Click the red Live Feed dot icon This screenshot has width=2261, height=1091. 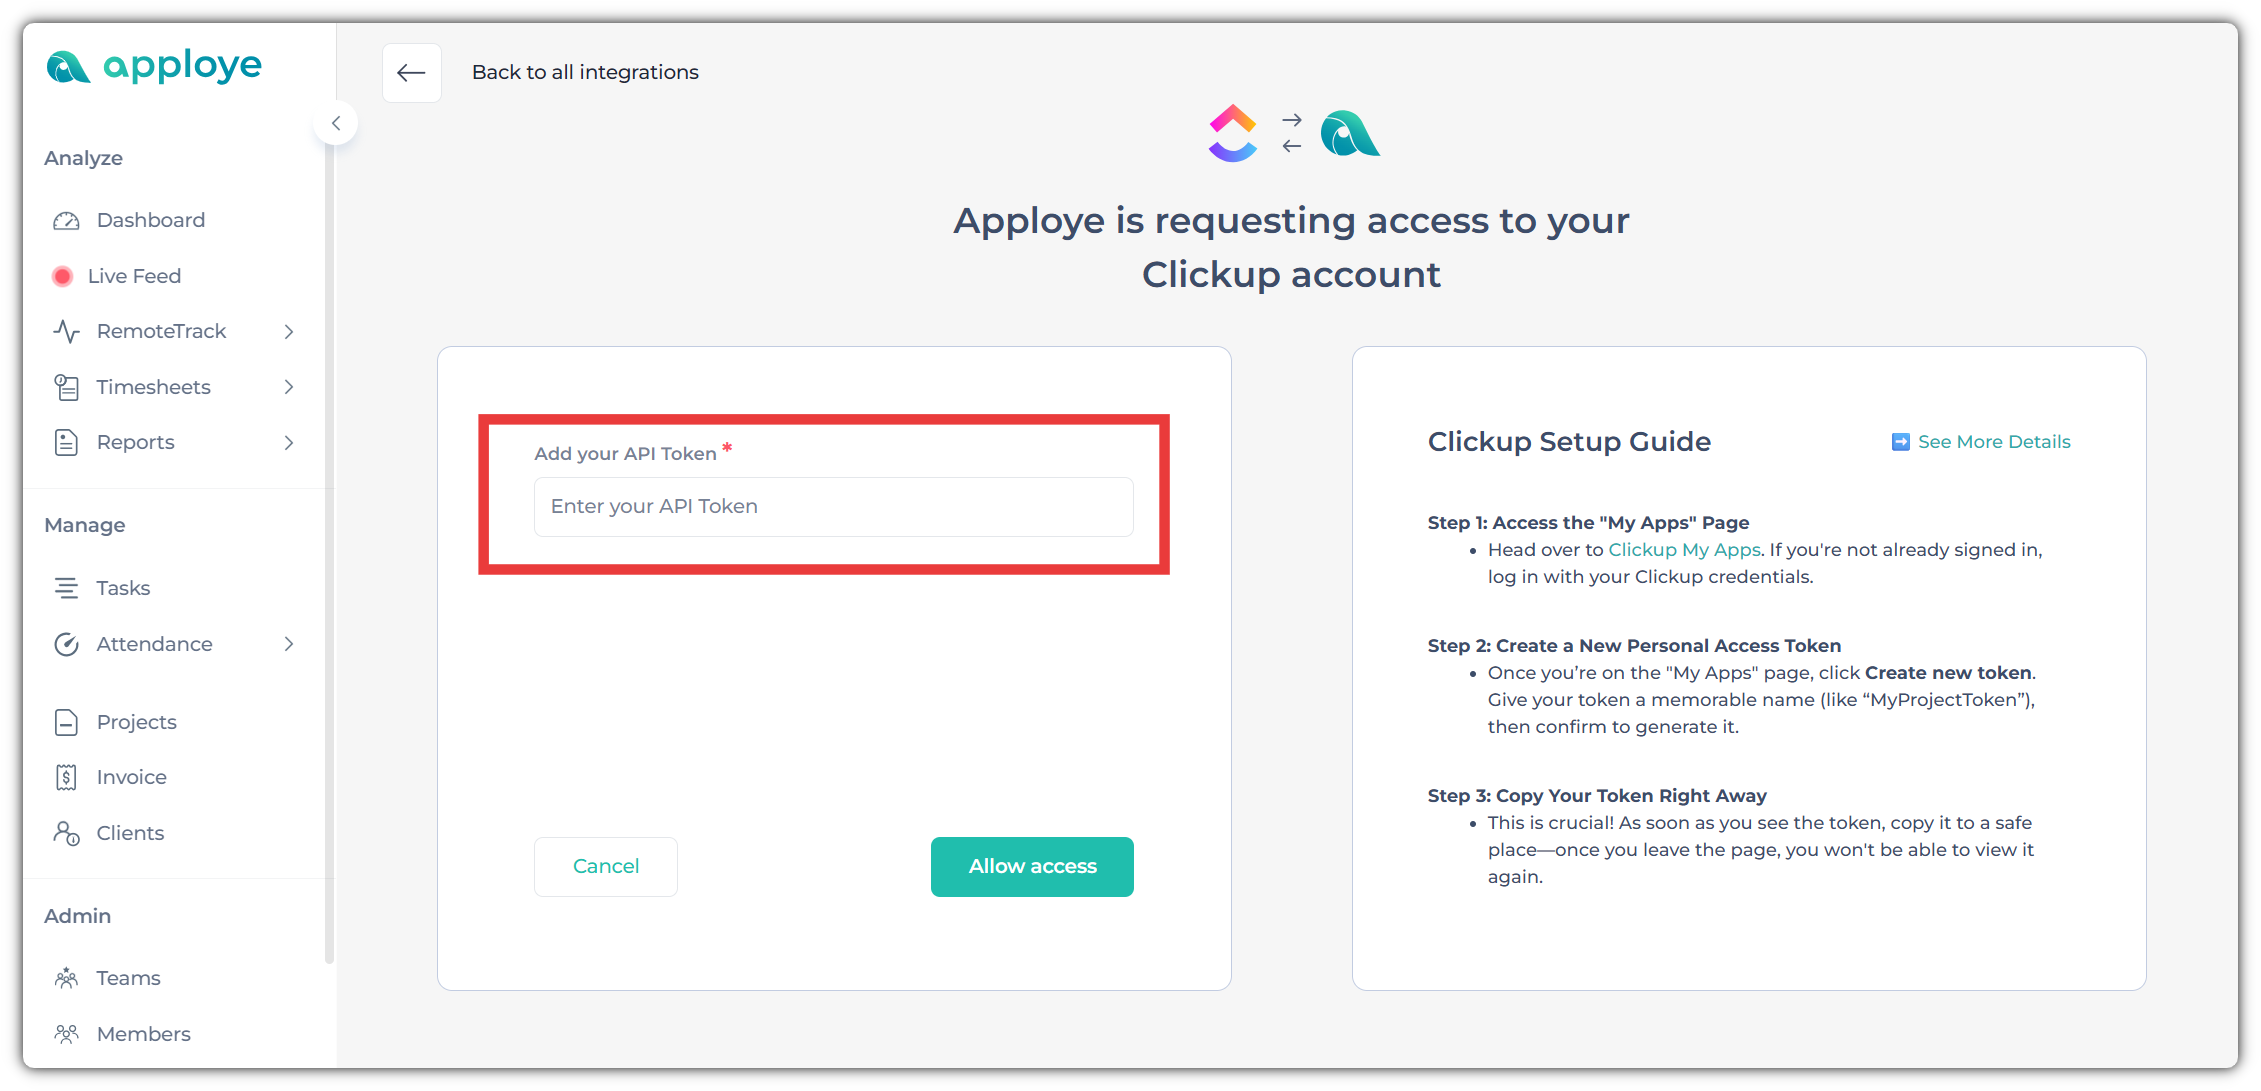62,276
